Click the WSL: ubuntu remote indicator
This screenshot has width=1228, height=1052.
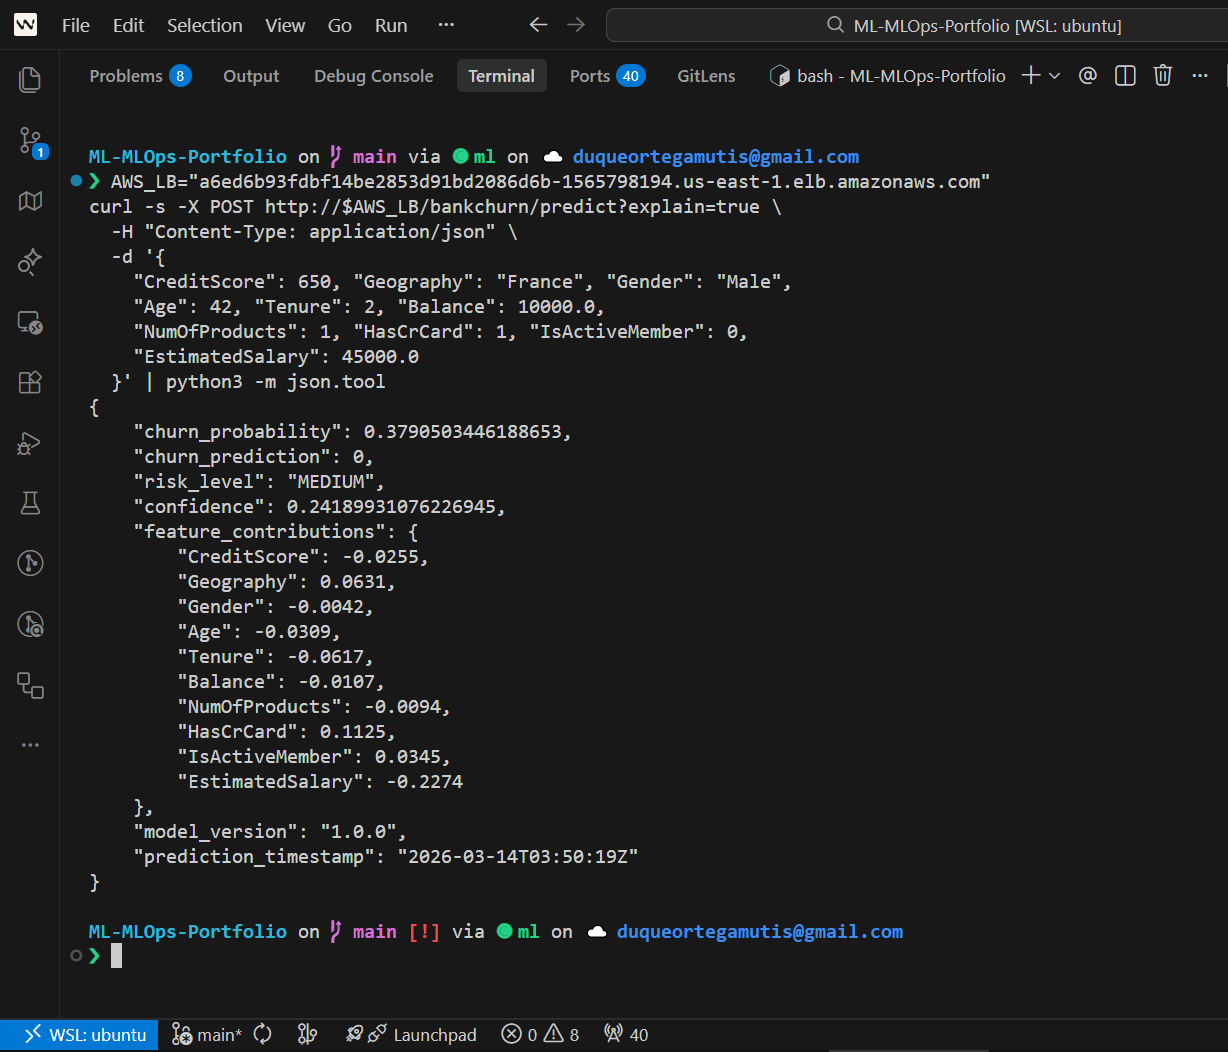click(x=86, y=1035)
